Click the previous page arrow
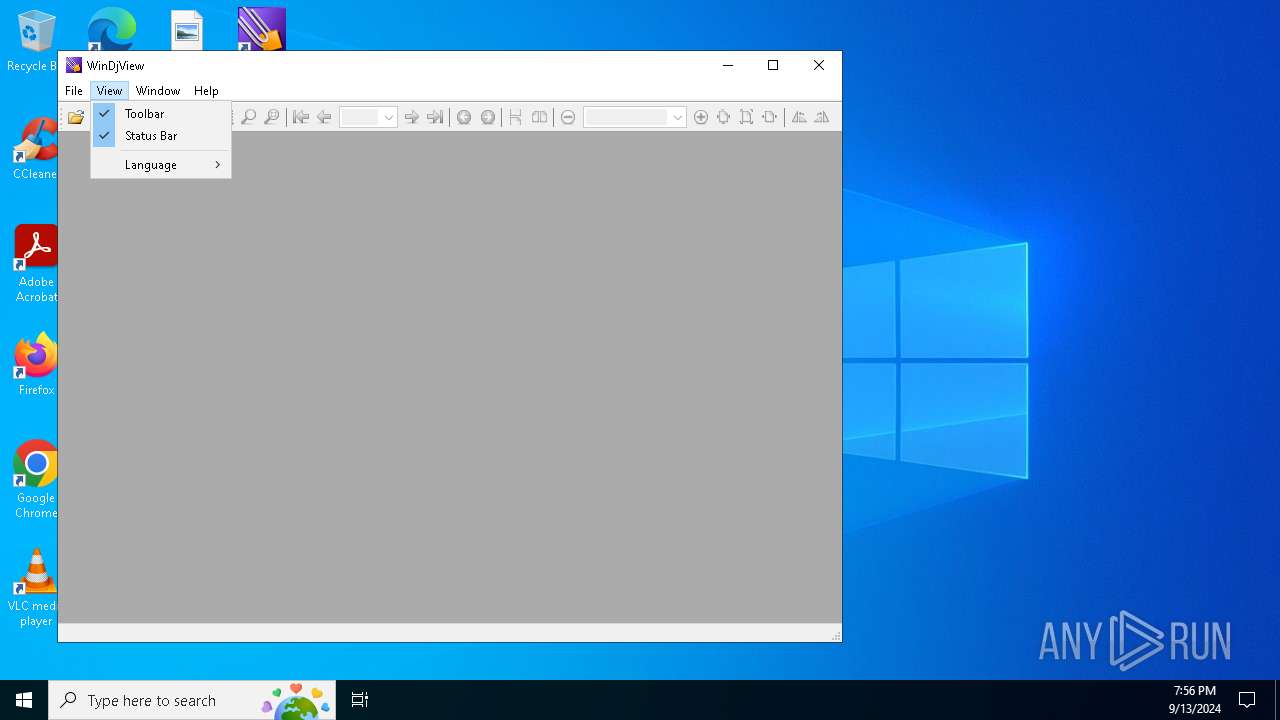The width and height of the screenshot is (1280, 720). coord(324,117)
